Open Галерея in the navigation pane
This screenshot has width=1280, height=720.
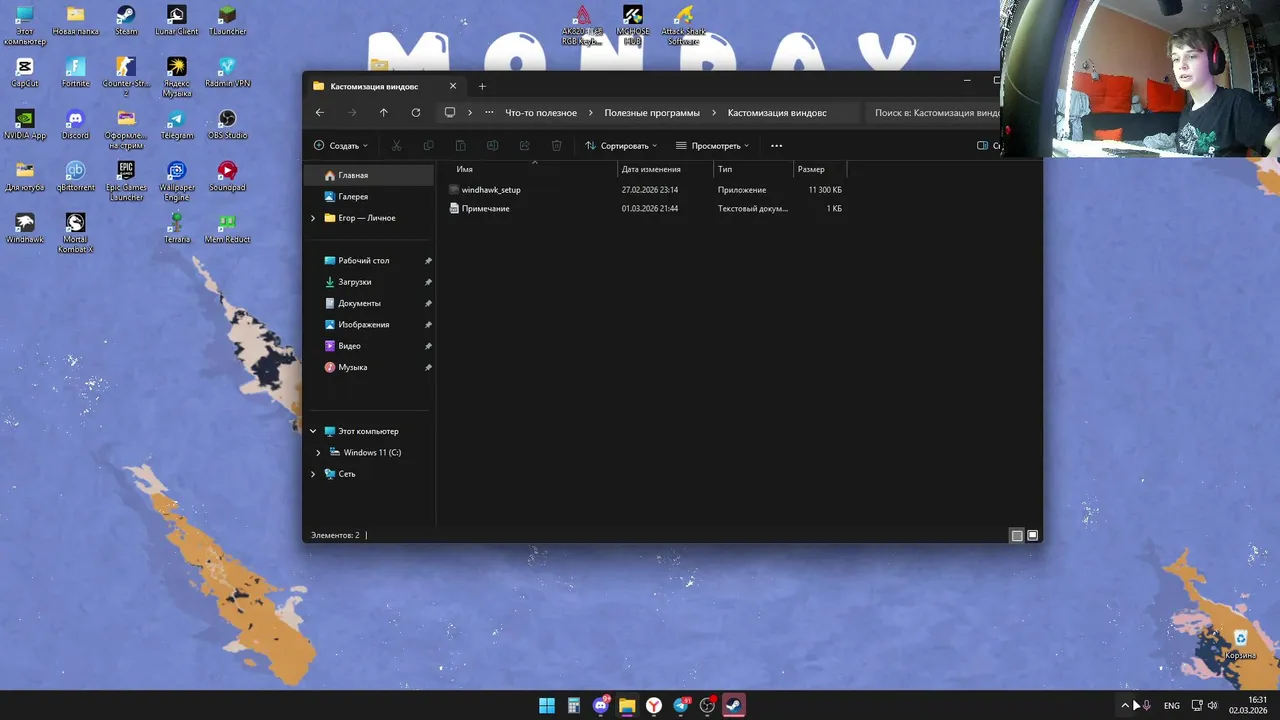[370, 197]
